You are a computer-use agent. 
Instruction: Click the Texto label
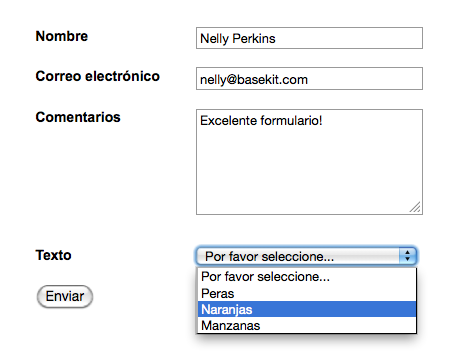pos(53,255)
